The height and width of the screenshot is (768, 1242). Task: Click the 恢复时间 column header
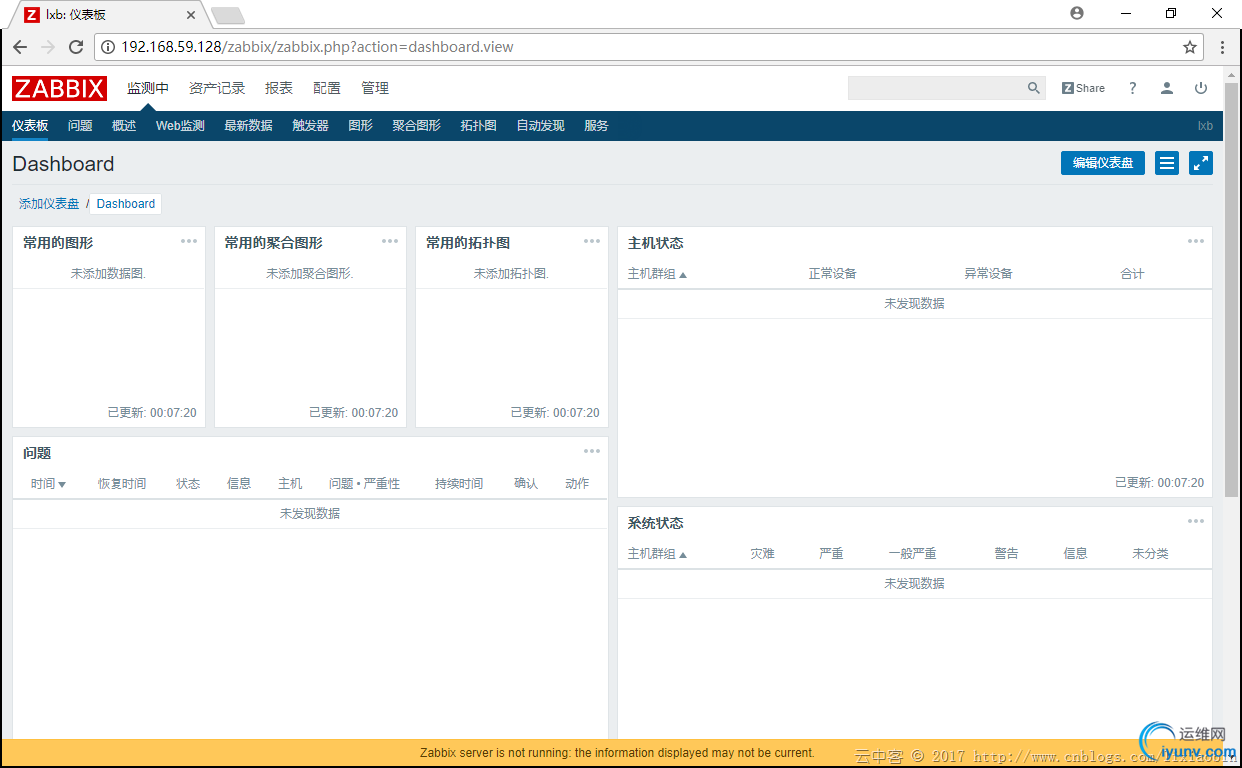(122, 484)
